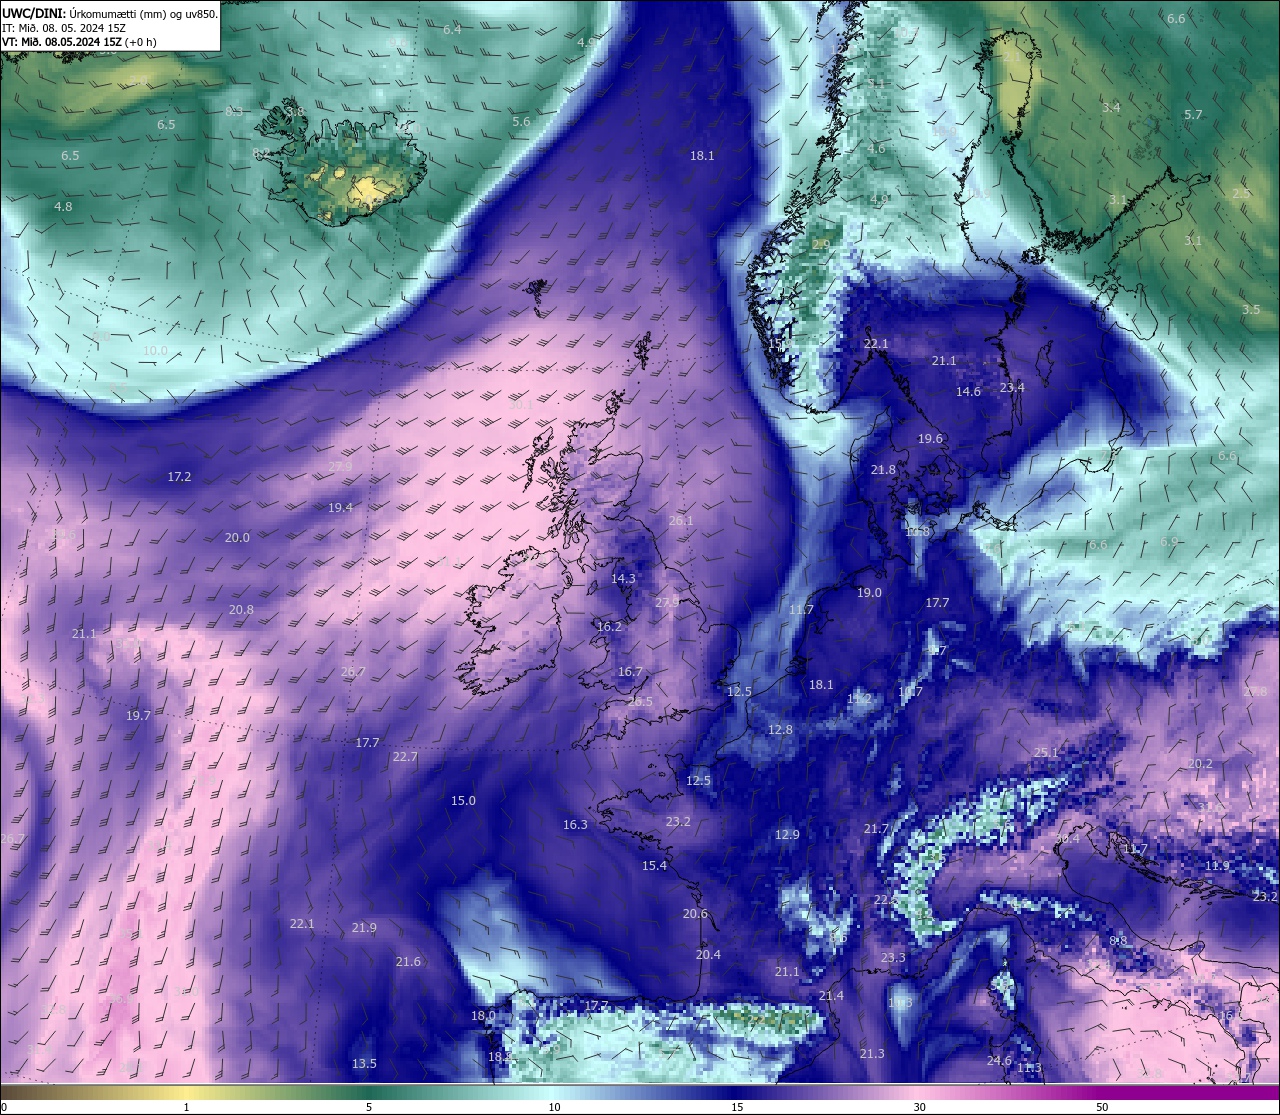Click the 21.4 value near the Pyrenees
This screenshot has height=1115, width=1280.
point(831,996)
